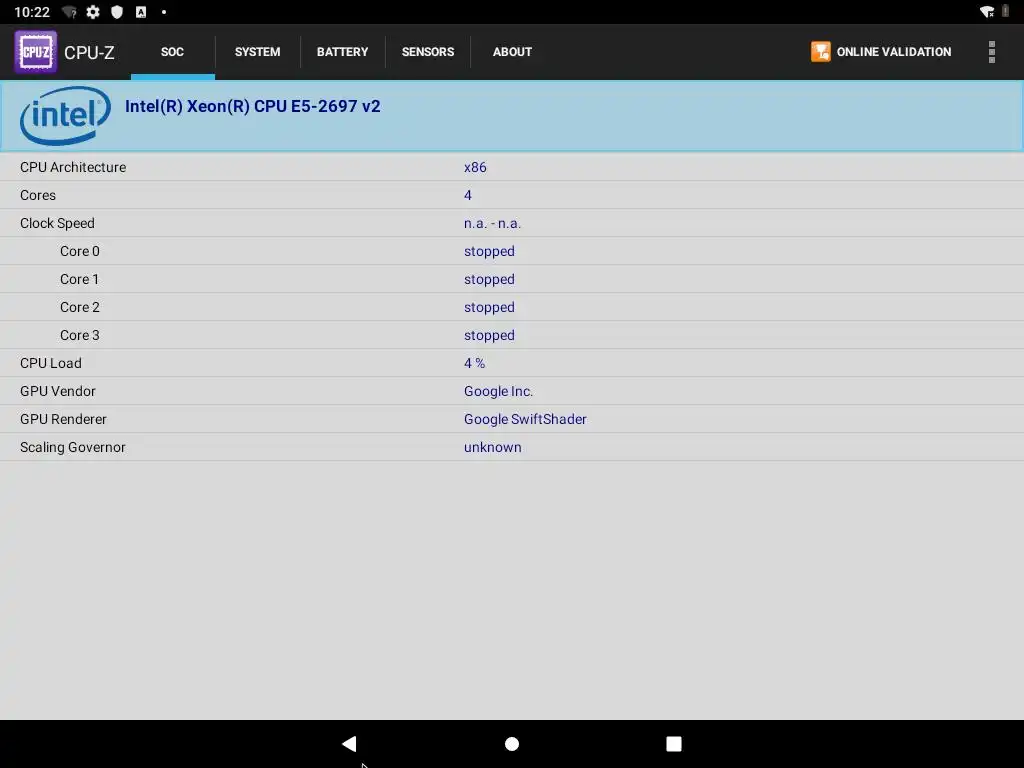The height and width of the screenshot is (768, 1024).
Task: Click the 'Core 0' label
Action: [x=80, y=251]
